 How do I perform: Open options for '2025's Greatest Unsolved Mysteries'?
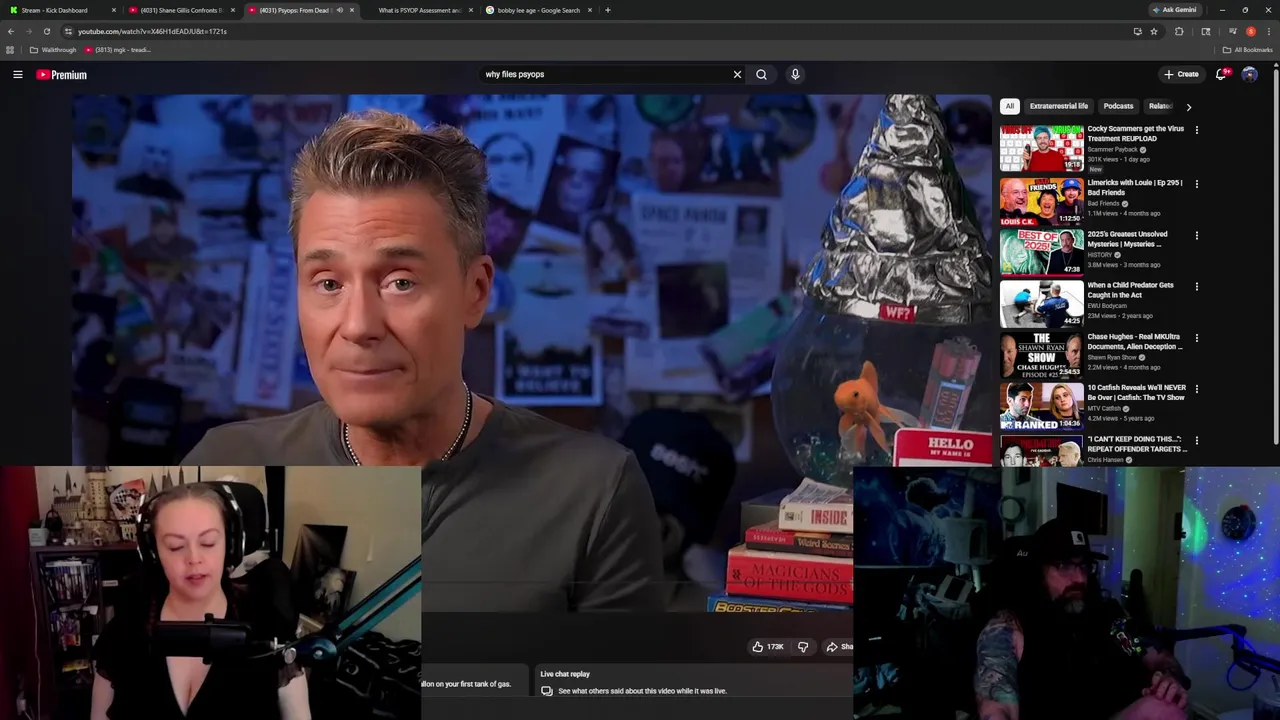[1196, 235]
